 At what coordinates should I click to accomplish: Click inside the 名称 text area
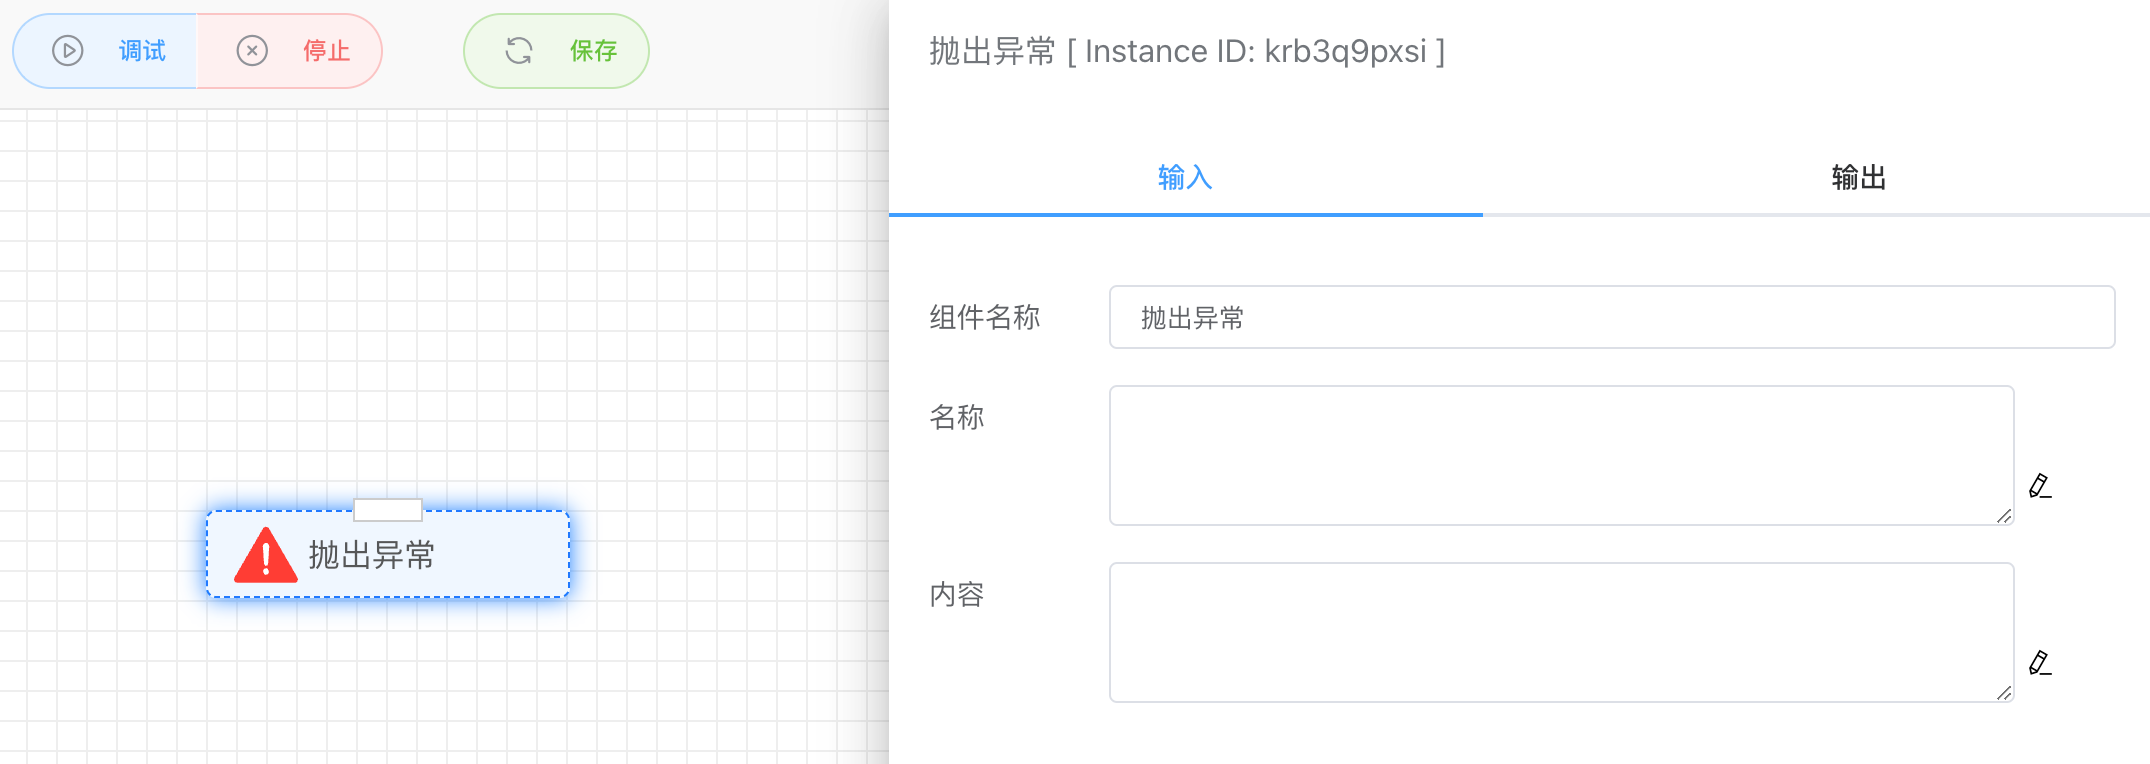(x=1560, y=455)
